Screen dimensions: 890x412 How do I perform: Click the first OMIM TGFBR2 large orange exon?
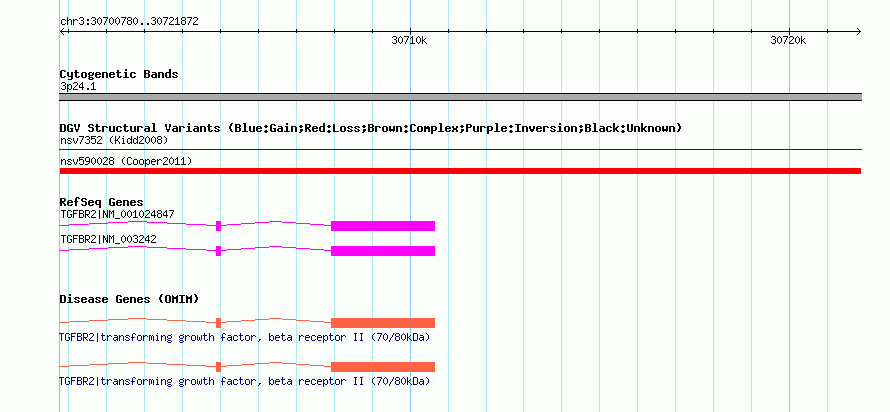coord(383,323)
